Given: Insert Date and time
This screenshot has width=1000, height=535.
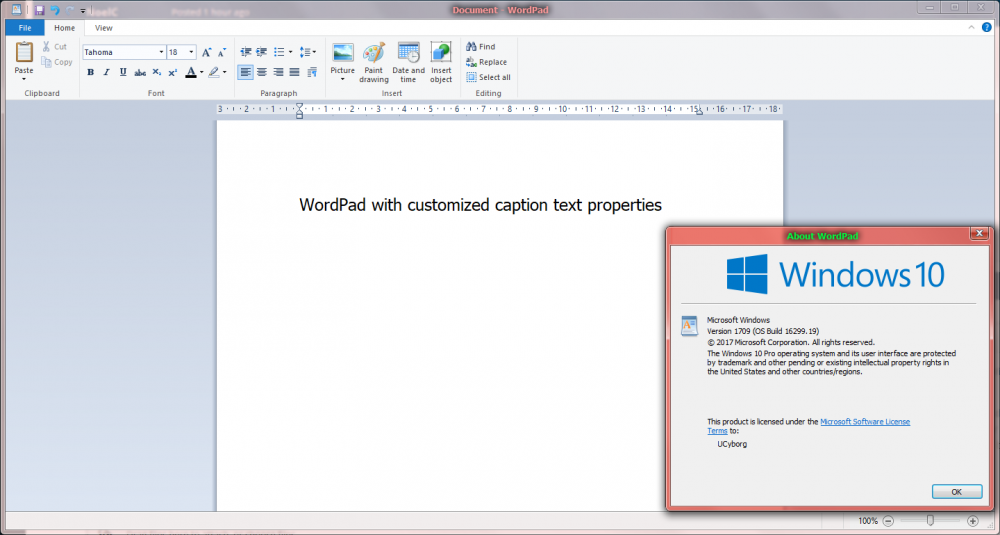Looking at the screenshot, I should 408,62.
